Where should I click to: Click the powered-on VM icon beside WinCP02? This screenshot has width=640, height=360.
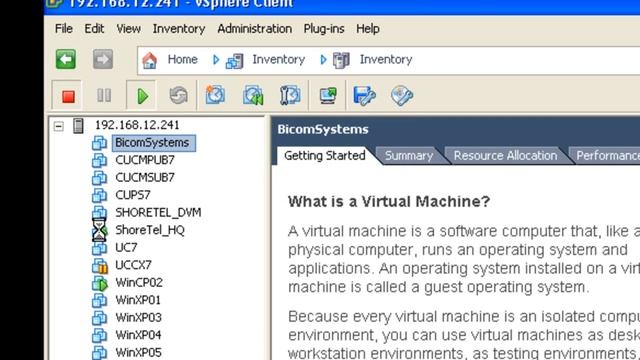pos(100,283)
